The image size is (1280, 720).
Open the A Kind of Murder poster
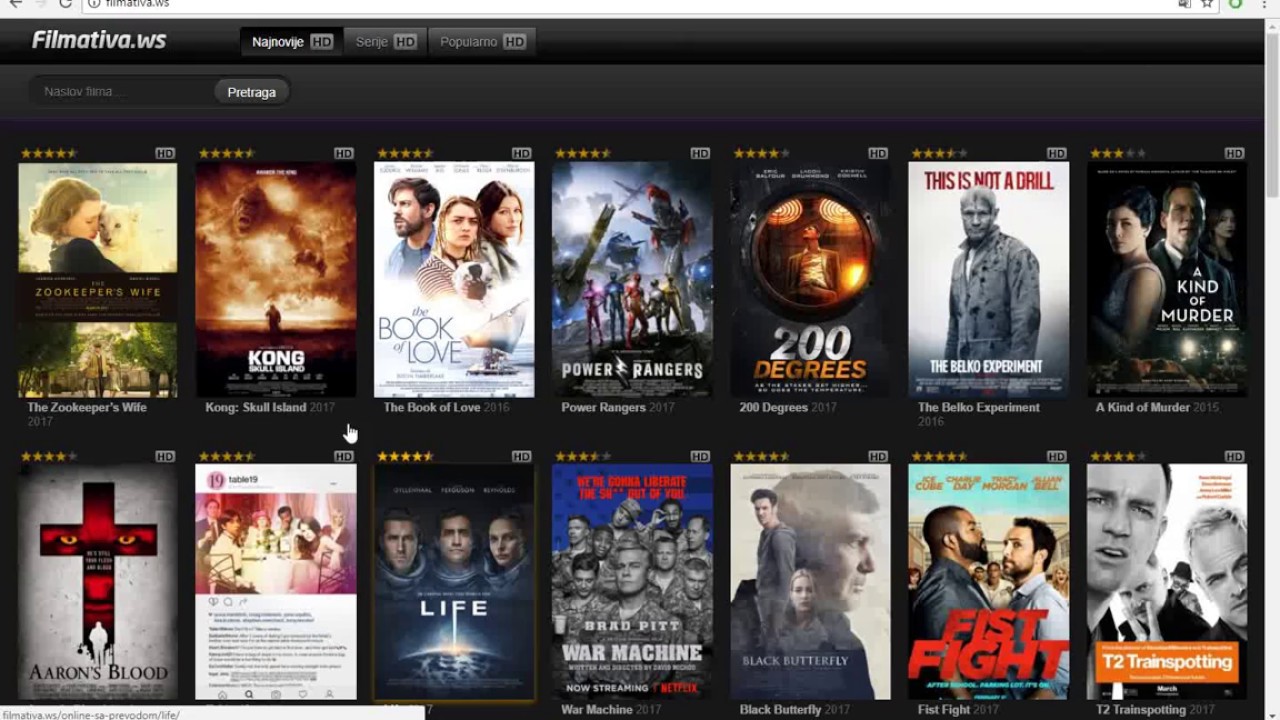[x=1167, y=279]
